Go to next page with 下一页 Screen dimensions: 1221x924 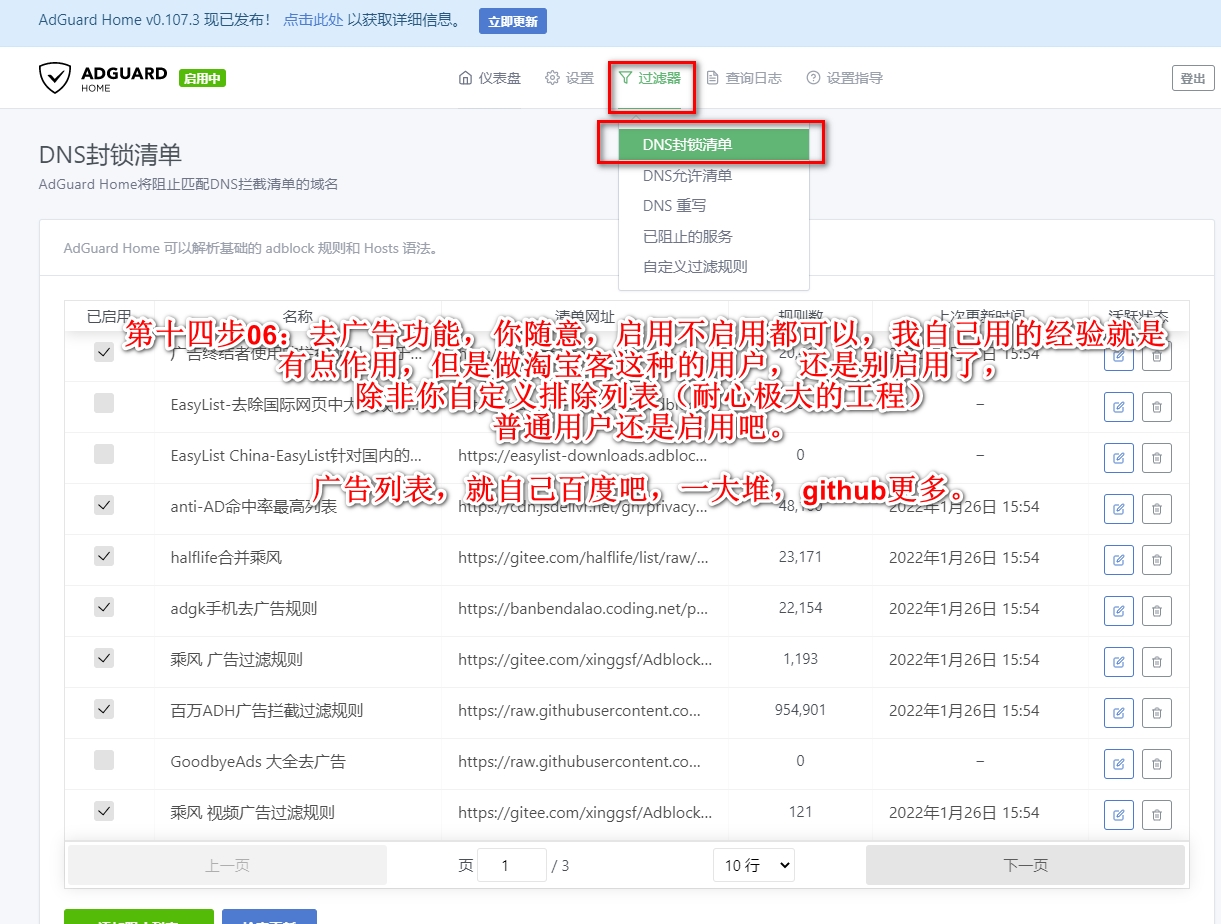click(x=1025, y=865)
